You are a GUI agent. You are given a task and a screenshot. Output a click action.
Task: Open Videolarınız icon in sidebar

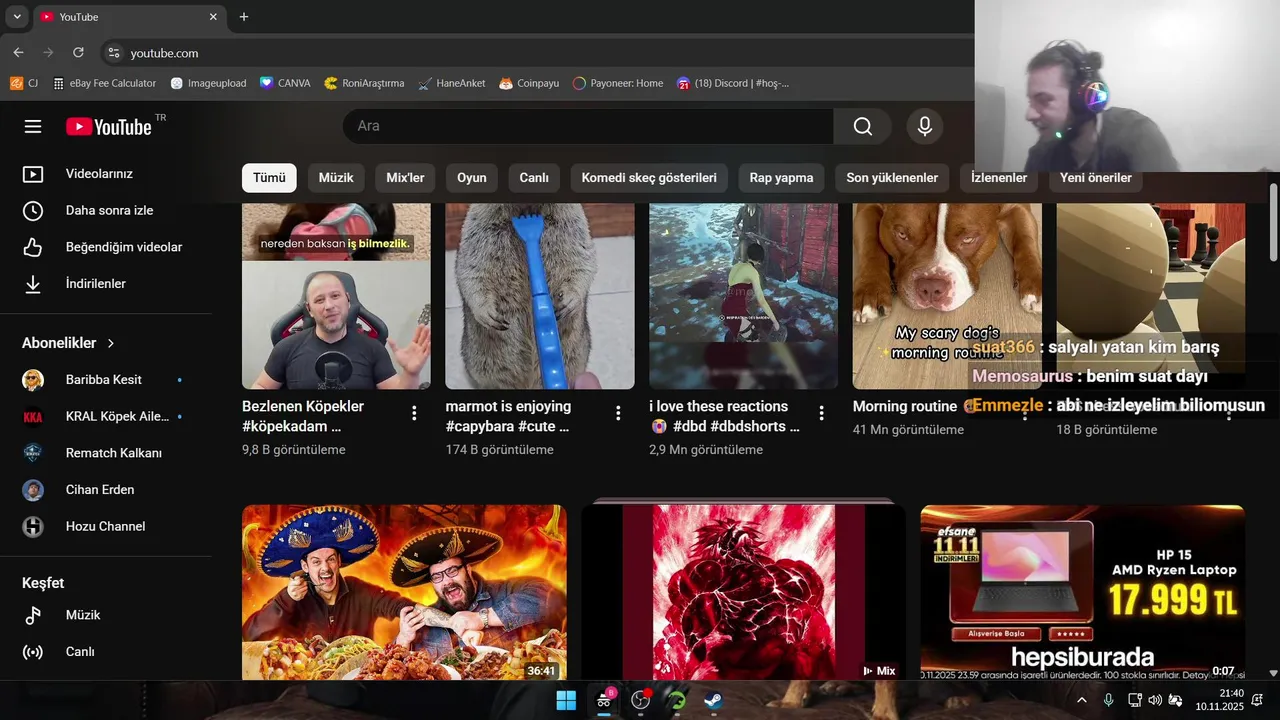click(x=33, y=174)
